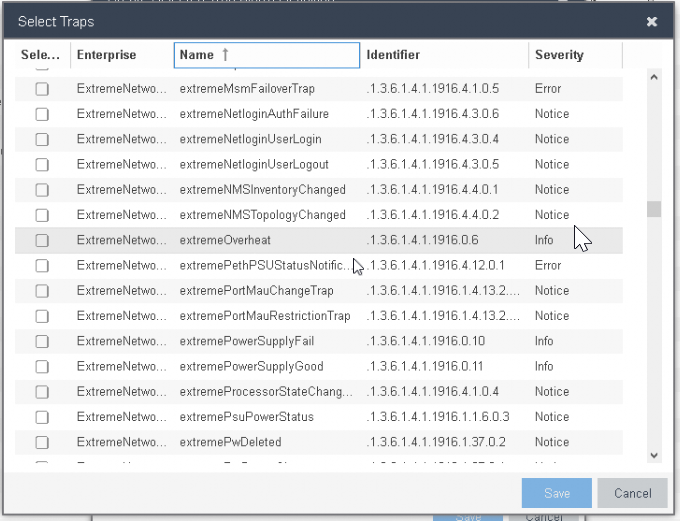
Task: Click the extremeNMSTopologyChanged row name
Action: 262,215
